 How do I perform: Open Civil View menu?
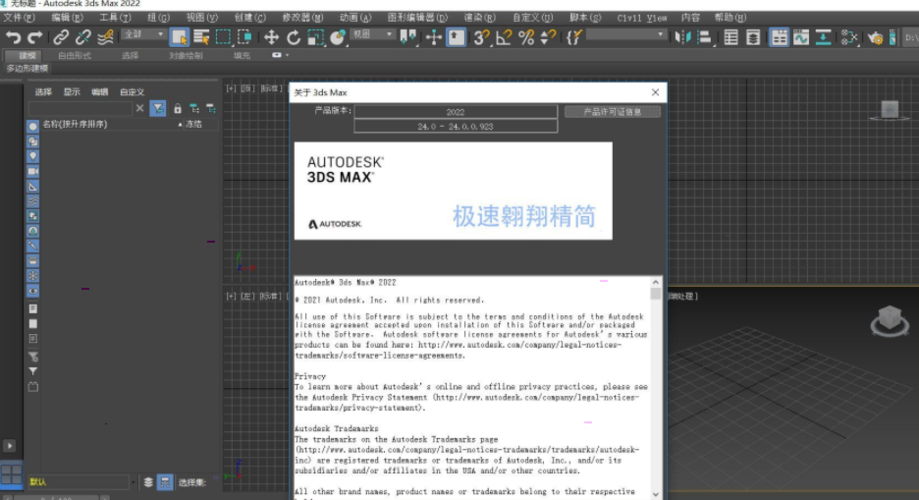[642, 18]
